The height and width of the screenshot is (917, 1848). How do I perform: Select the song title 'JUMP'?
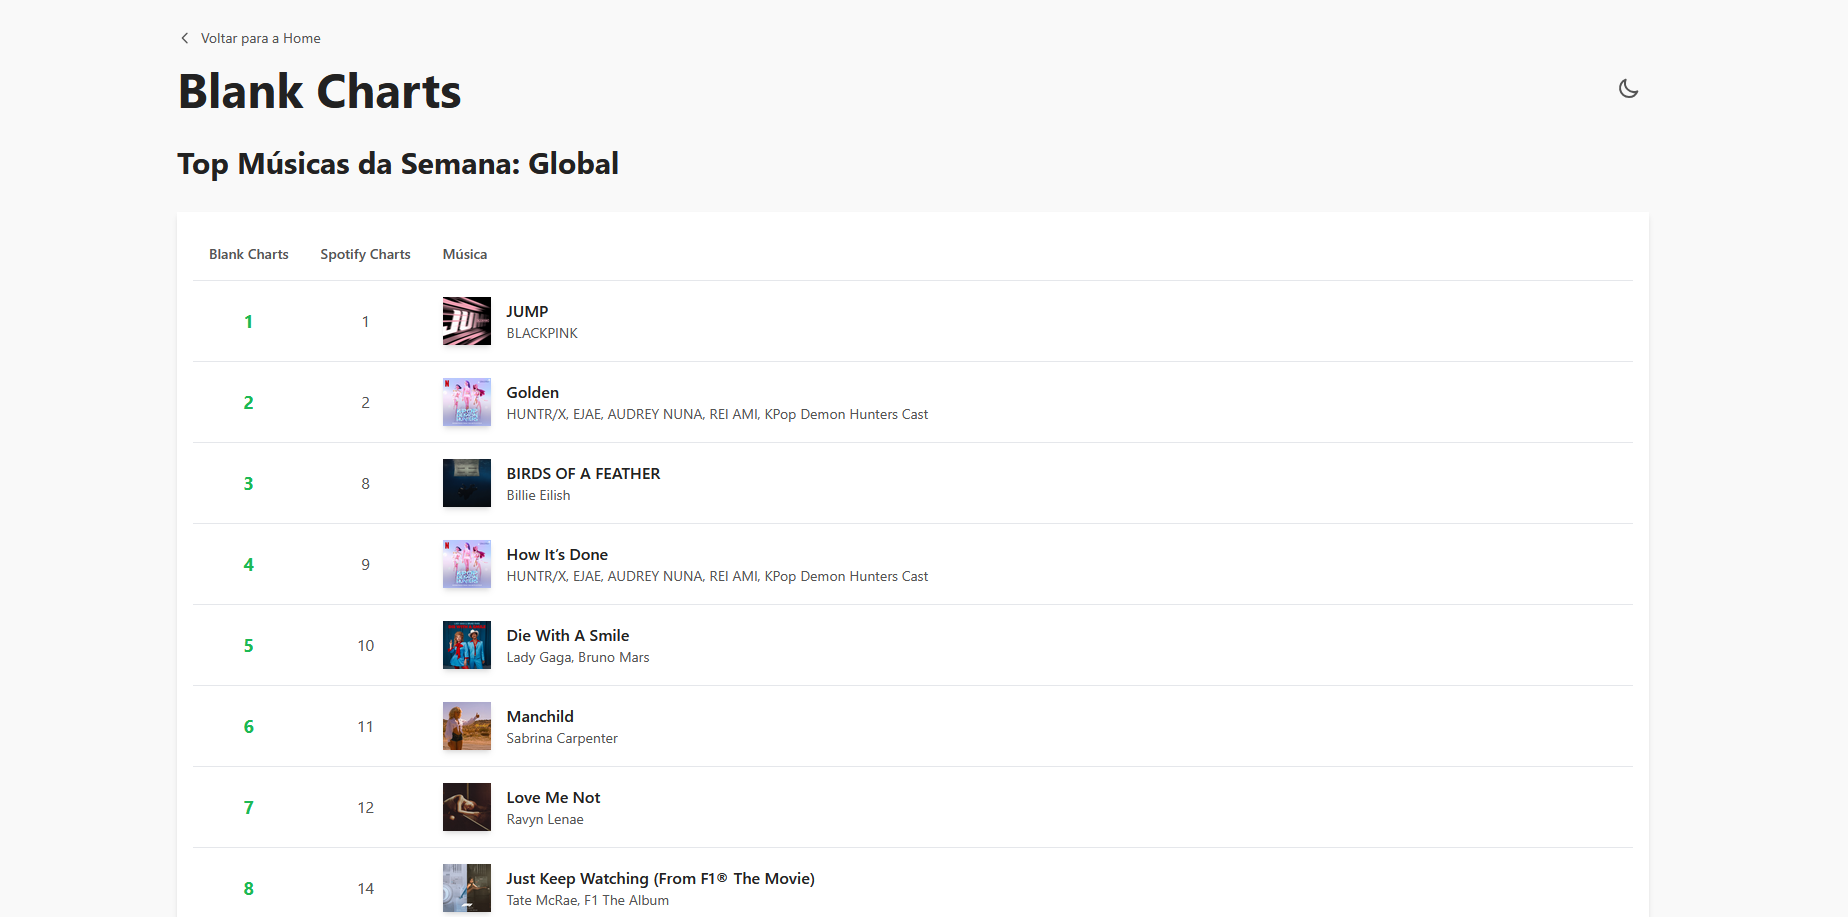coord(527,311)
